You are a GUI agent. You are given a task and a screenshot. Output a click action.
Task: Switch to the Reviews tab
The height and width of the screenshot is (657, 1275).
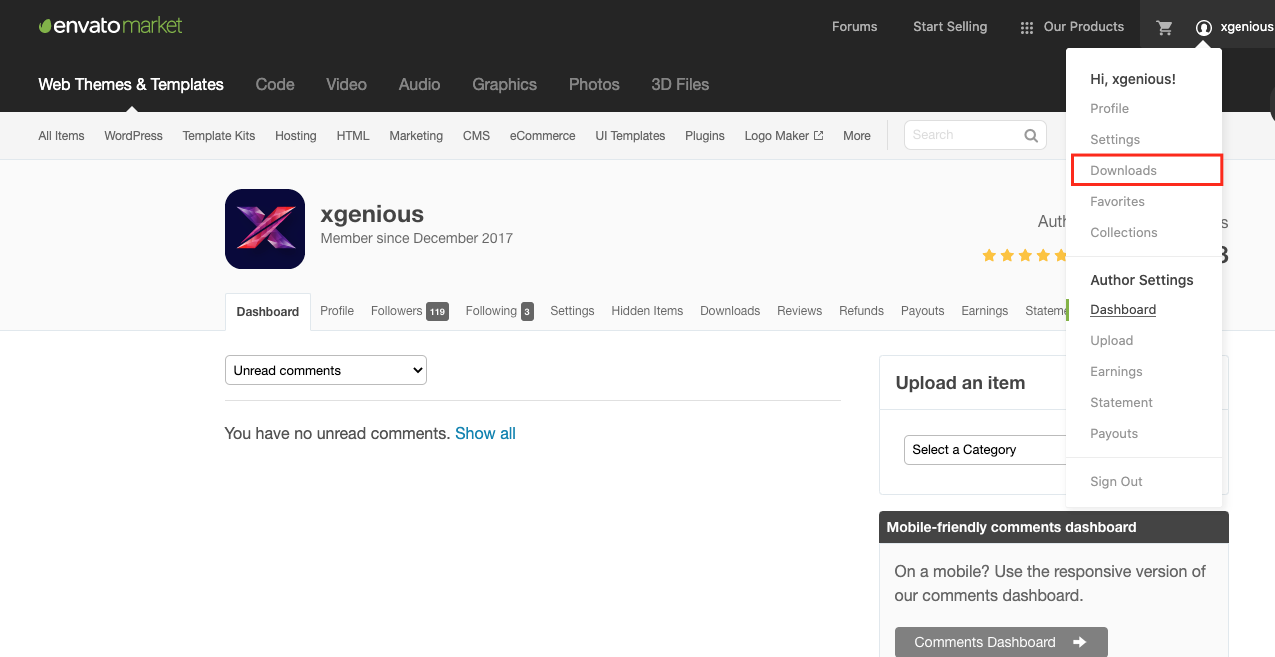click(799, 311)
